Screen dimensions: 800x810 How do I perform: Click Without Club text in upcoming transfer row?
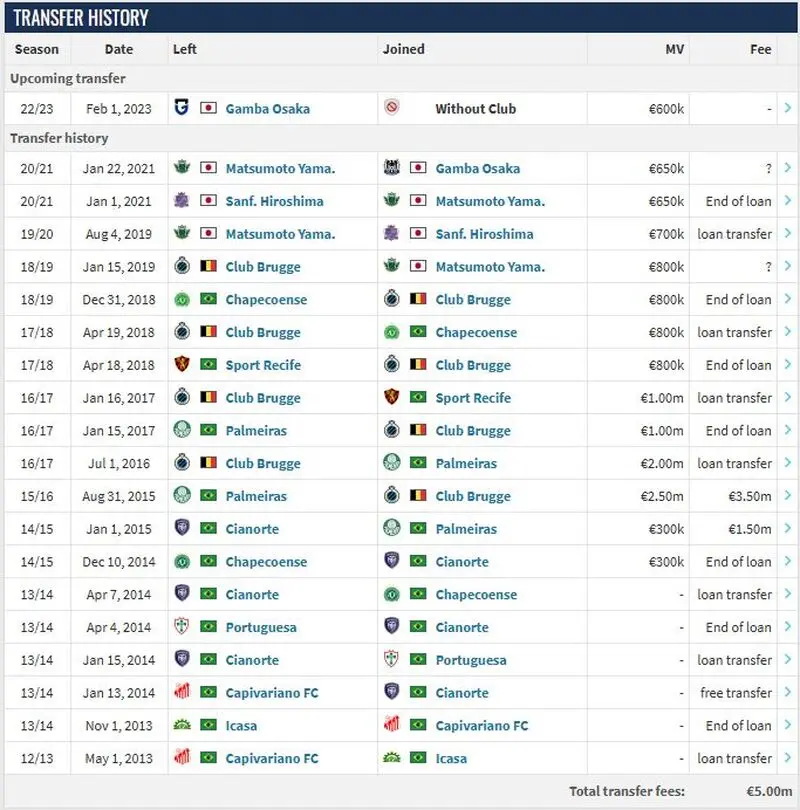tap(475, 108)
